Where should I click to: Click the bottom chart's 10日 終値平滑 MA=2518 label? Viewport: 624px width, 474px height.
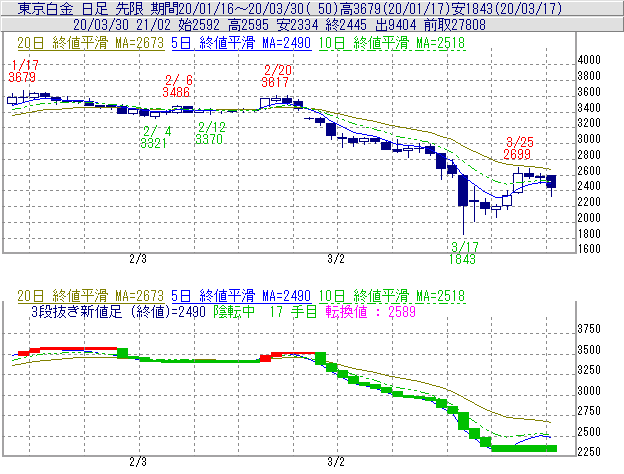coord(392,296)
